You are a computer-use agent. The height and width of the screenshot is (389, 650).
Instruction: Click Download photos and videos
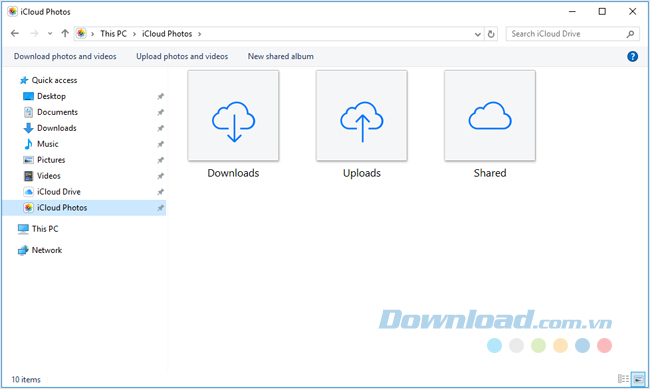(65, 56)
